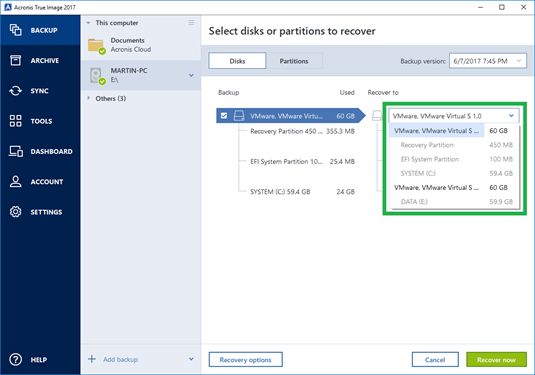Viewport: 535px width, 375px height.
Task: Click the Add backup button
Action: tap(120, 359)
